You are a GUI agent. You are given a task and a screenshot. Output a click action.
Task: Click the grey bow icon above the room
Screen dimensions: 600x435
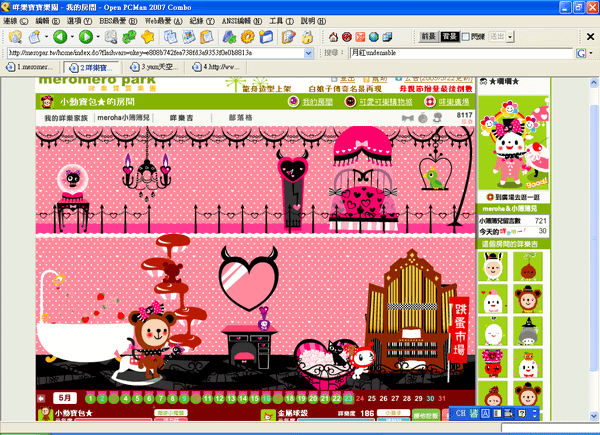(x=408, y=118)
